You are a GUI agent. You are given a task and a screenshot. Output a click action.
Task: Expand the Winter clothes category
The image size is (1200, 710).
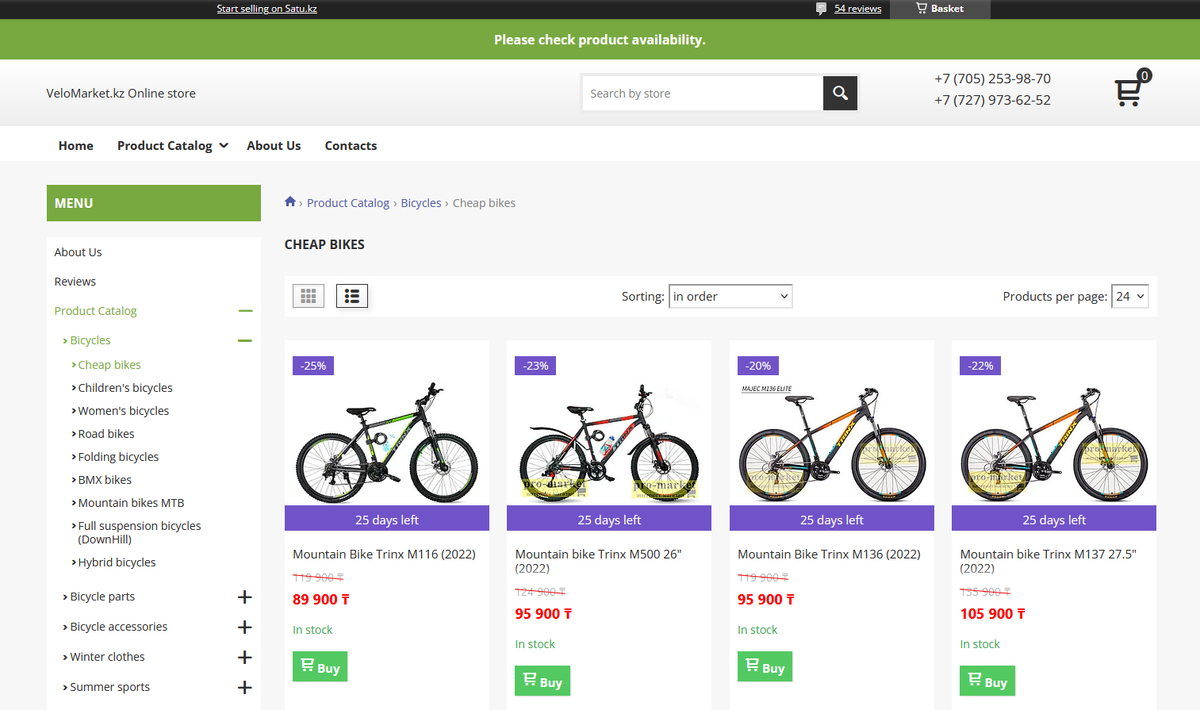(x=245, y=657)
